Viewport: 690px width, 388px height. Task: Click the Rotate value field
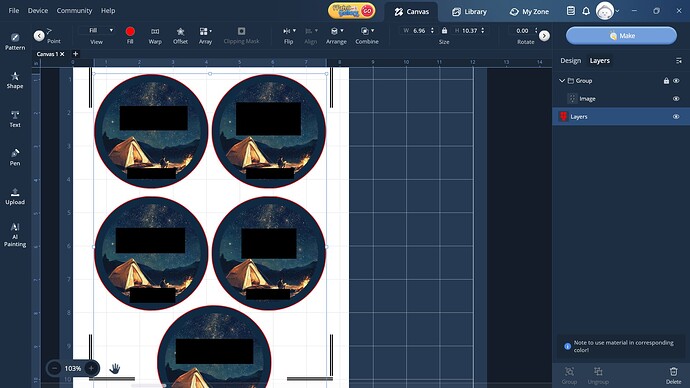click(522, 31)
